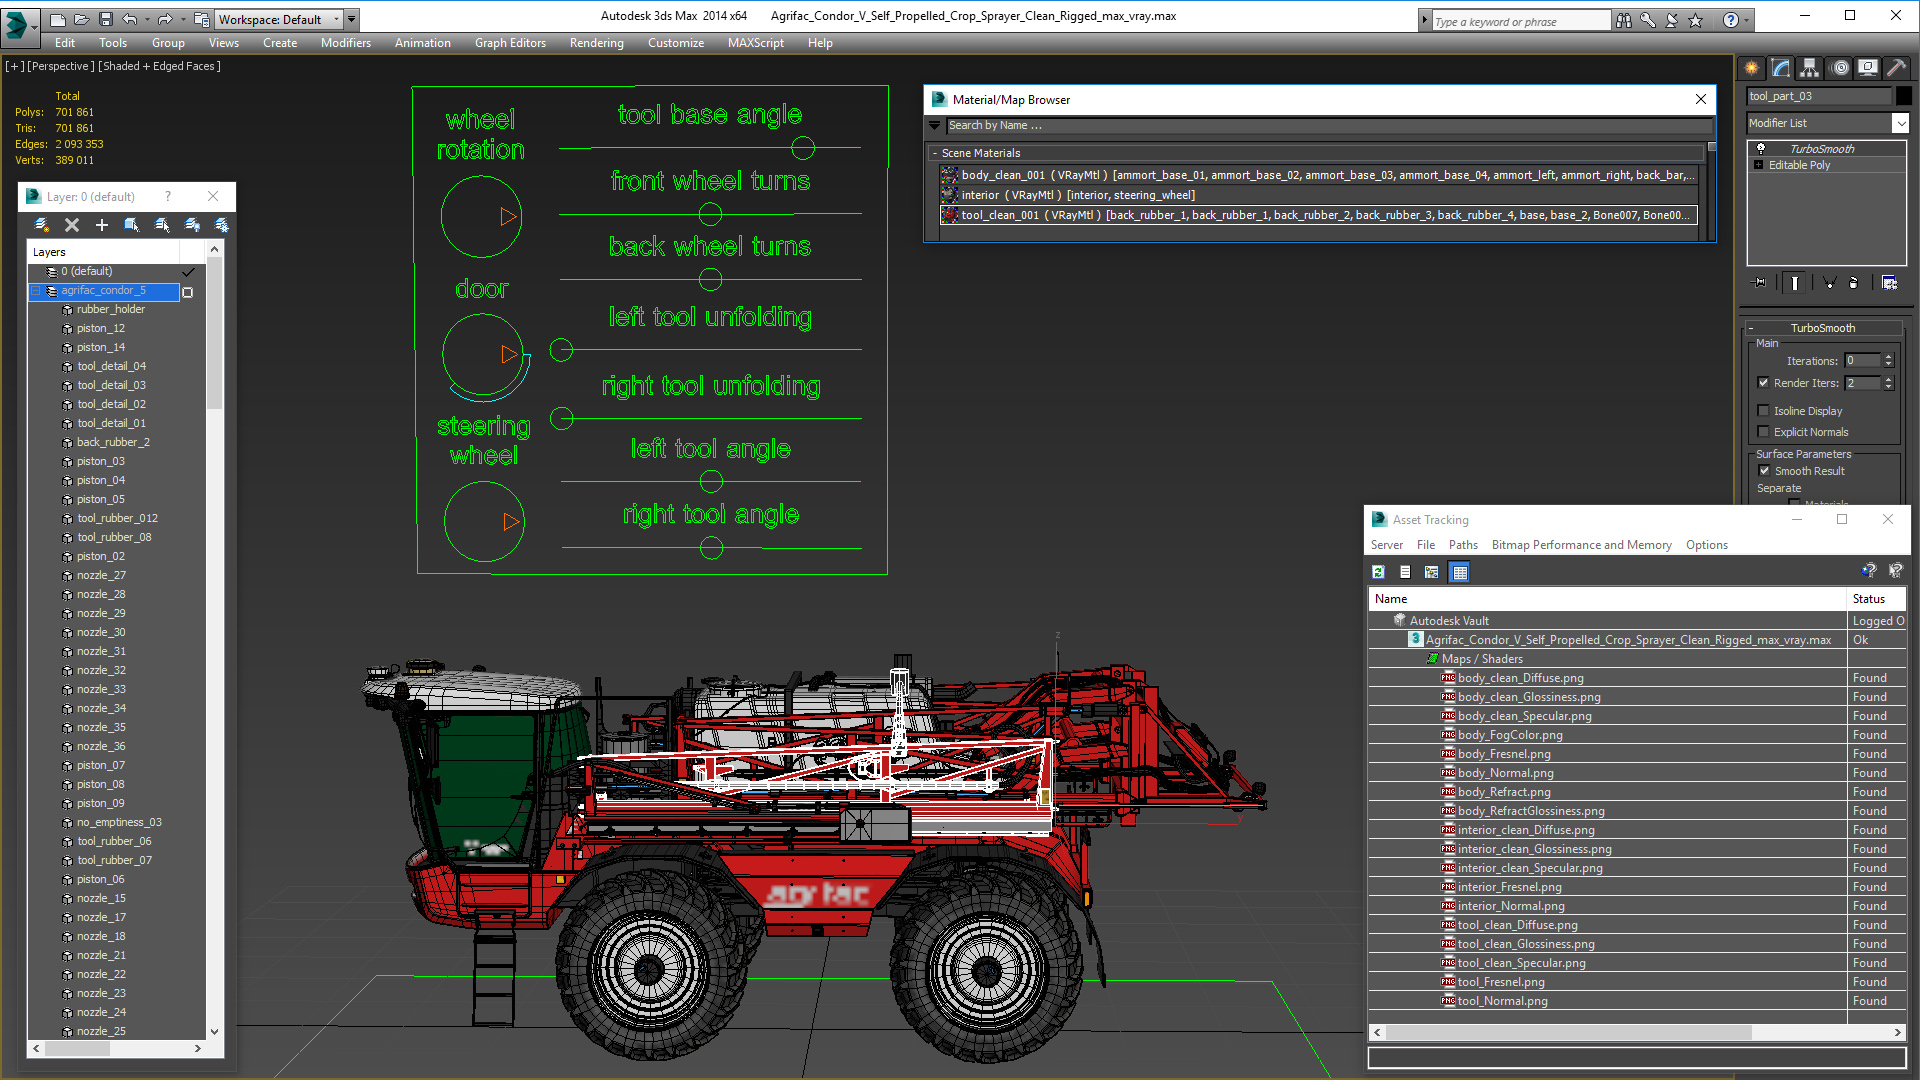Click the tool_part_03 object name field
Screen dimensions: 1920x1080
(x=1819, y=96)
